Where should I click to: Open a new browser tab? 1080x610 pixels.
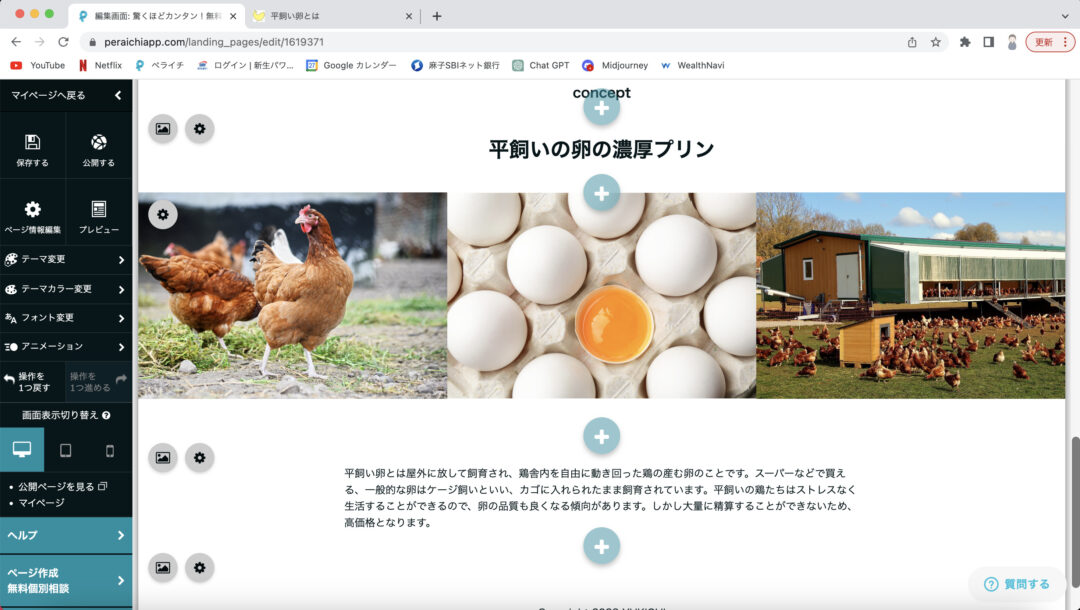[437, 16]
